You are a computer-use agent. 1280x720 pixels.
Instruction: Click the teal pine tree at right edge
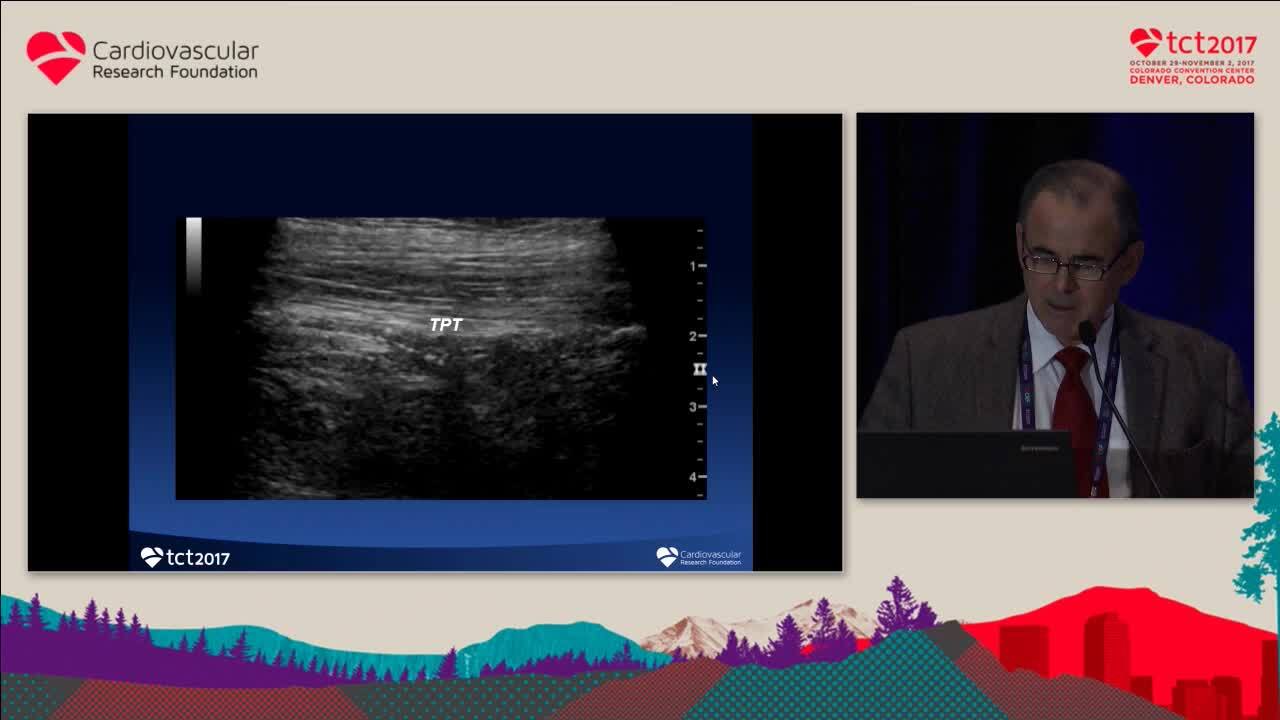pos(1262,510)
